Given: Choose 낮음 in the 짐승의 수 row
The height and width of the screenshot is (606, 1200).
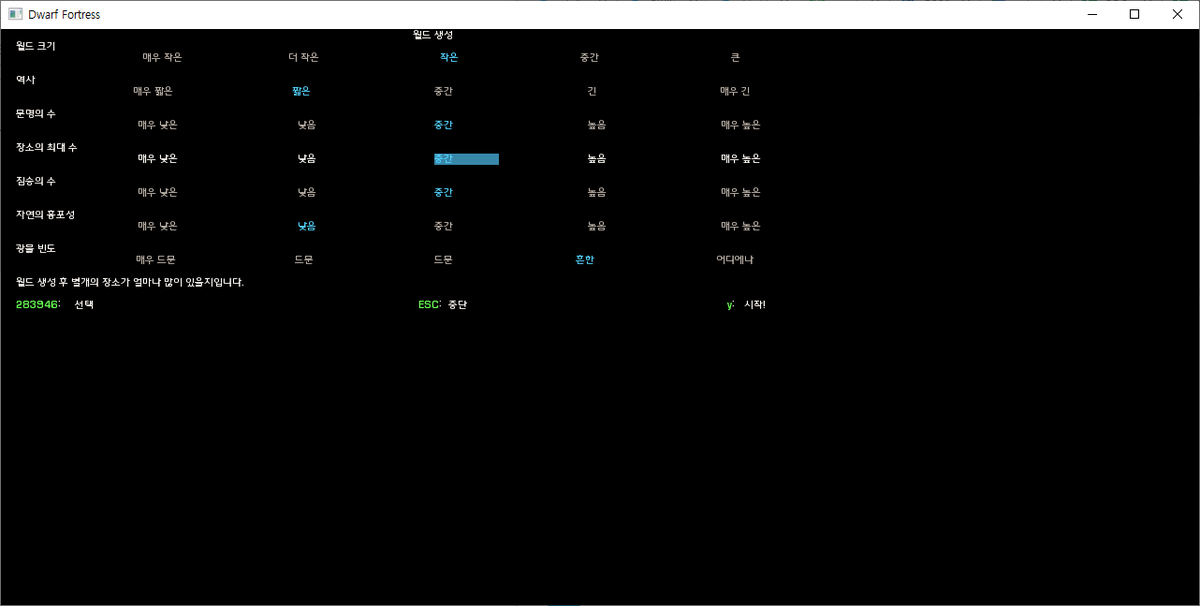Looking at the screenshot, I should pos(306,192).
